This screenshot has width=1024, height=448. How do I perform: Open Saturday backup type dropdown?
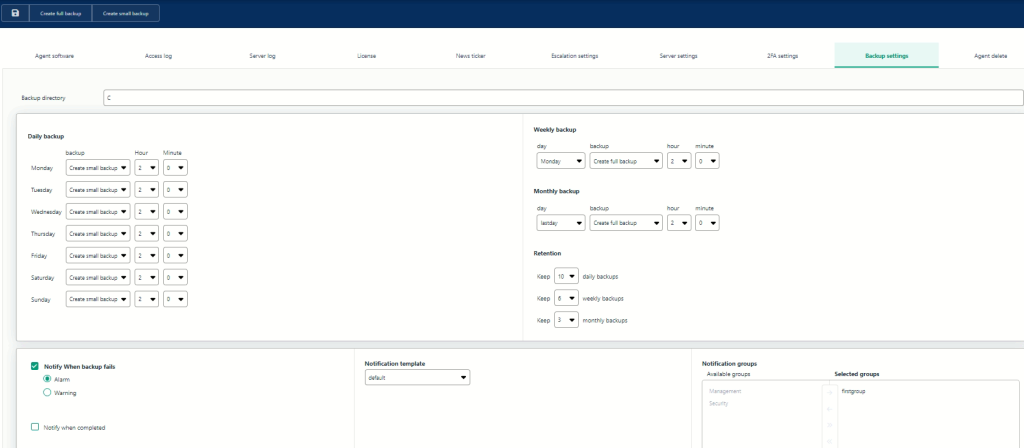tap(98, 278)
